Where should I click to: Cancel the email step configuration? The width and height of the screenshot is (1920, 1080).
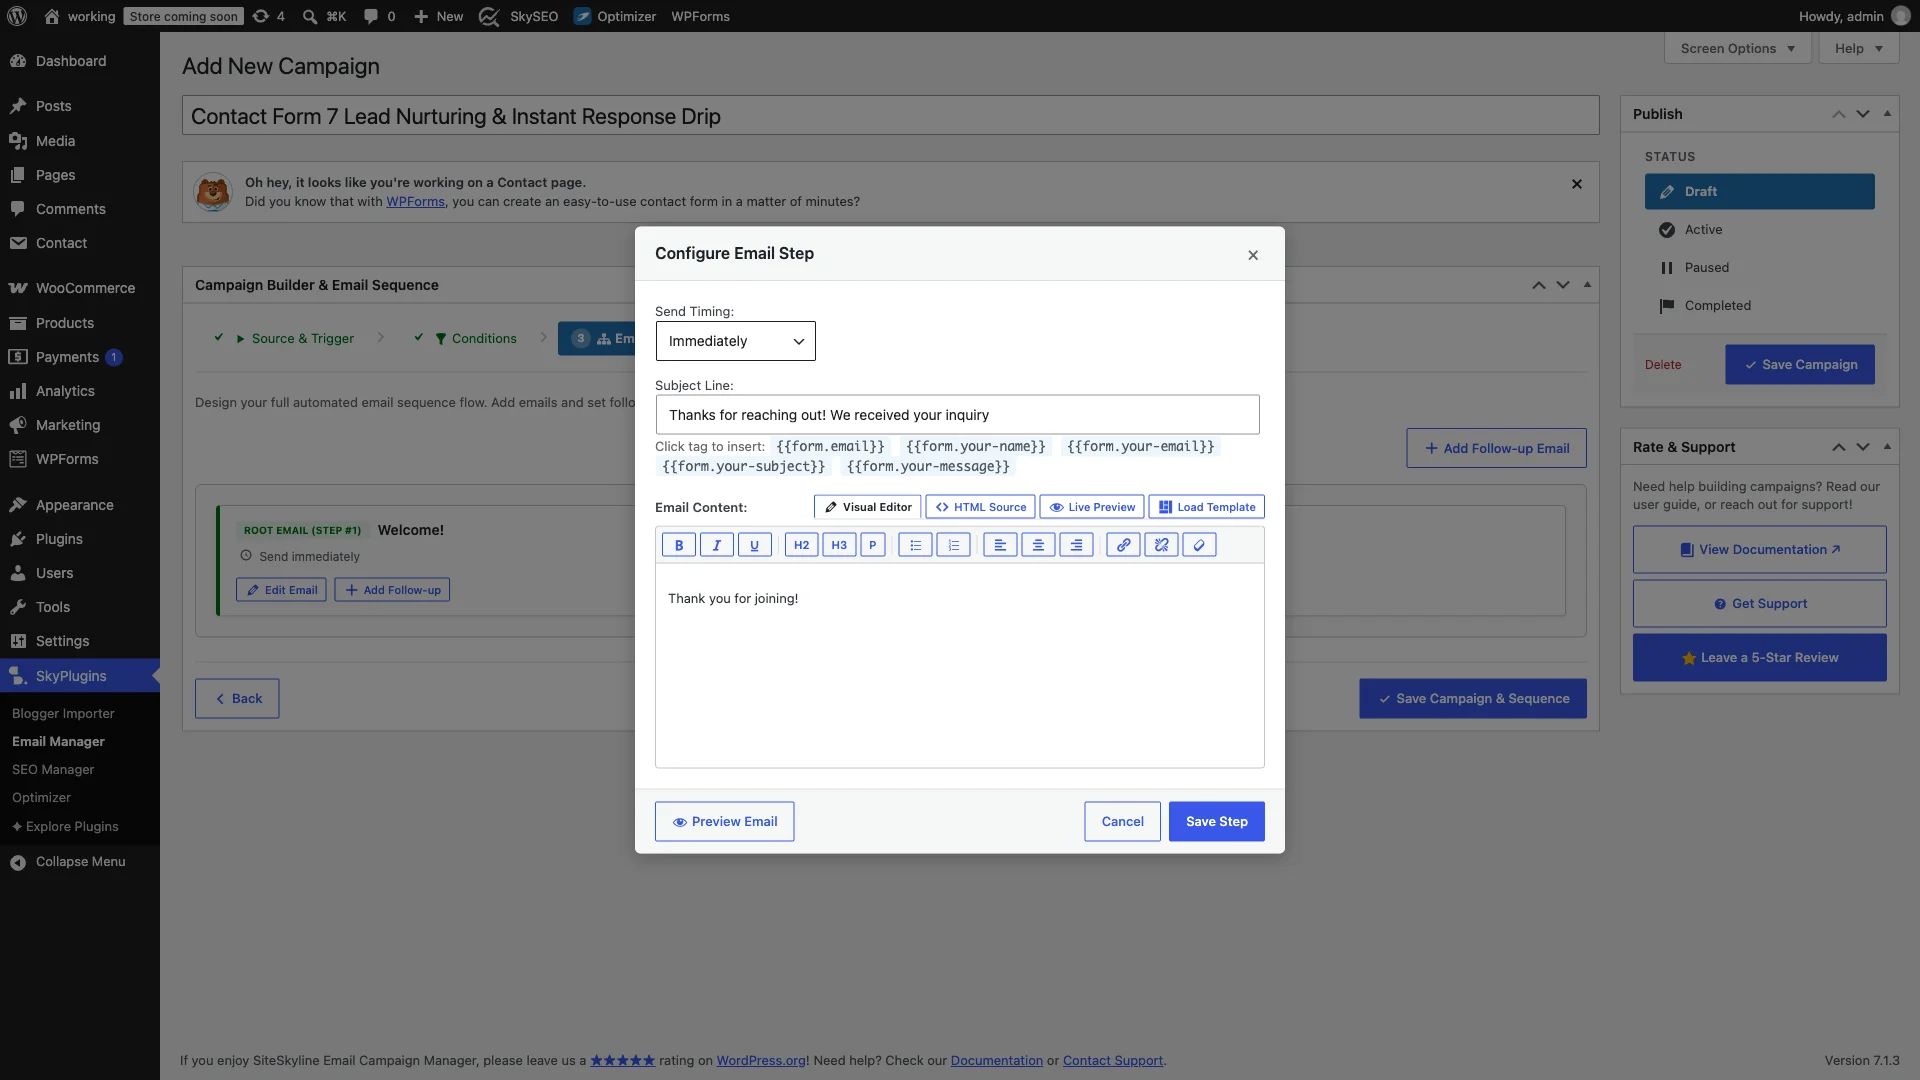[x=1122, y=821]
